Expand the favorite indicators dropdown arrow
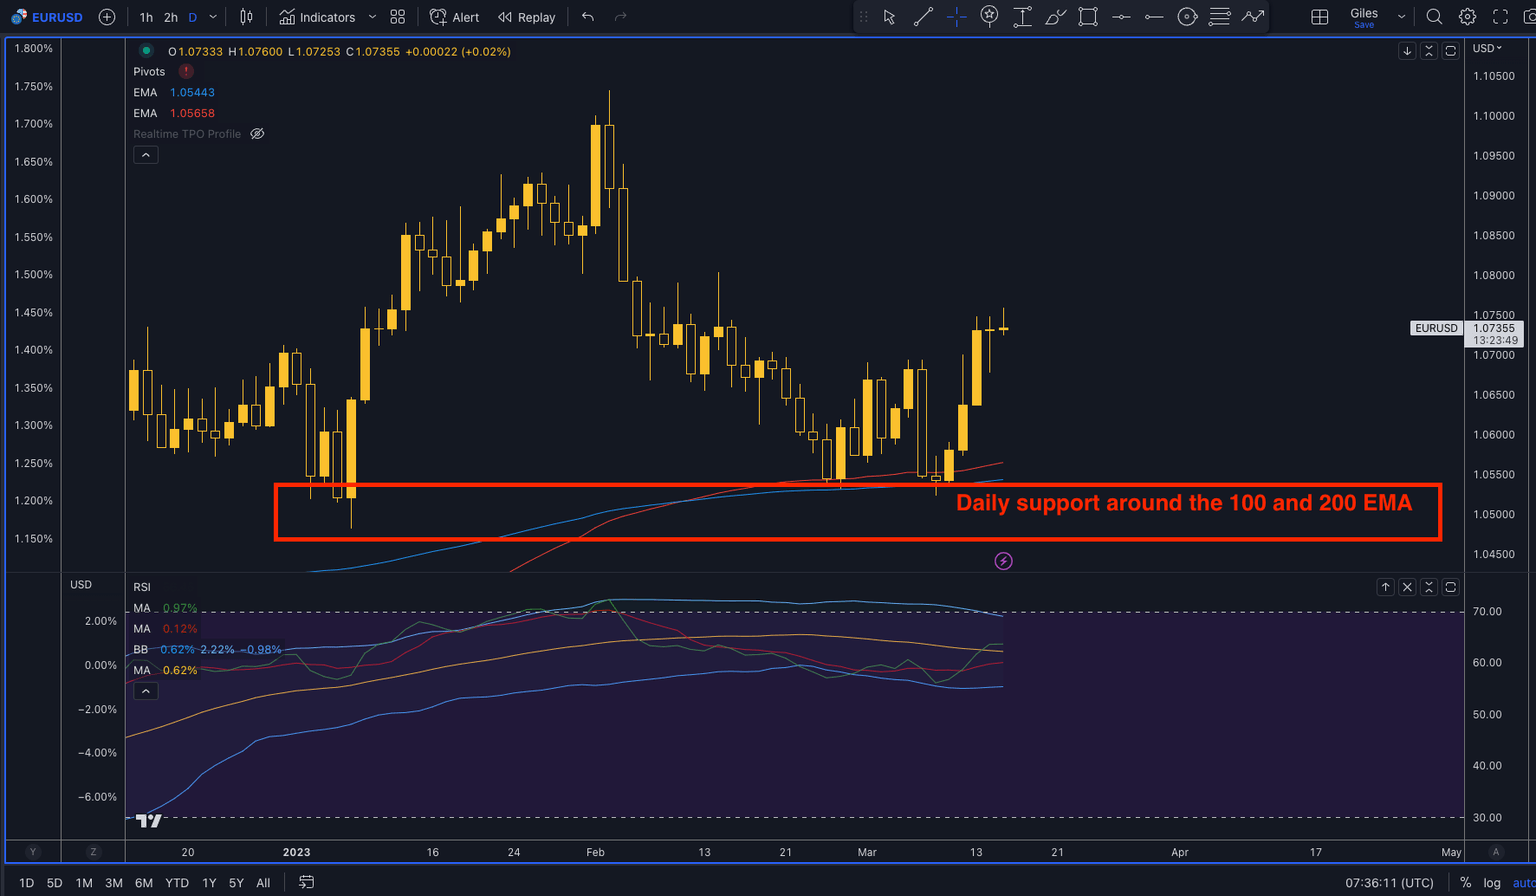Viewport: 1536px width, 896px height. coord(372,17)
